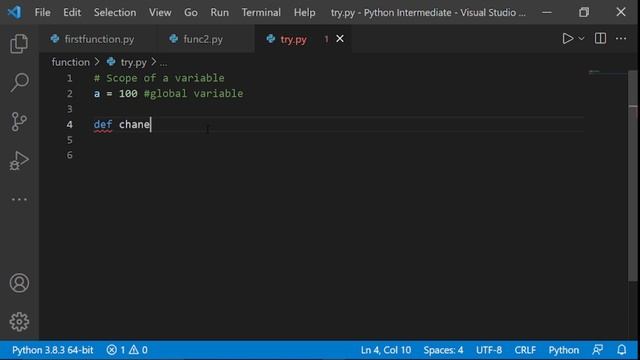Viewport: 640px width, 360px height.
Task: Open the Edit menu
Action: pyautogui.click(x=72, y=13)
